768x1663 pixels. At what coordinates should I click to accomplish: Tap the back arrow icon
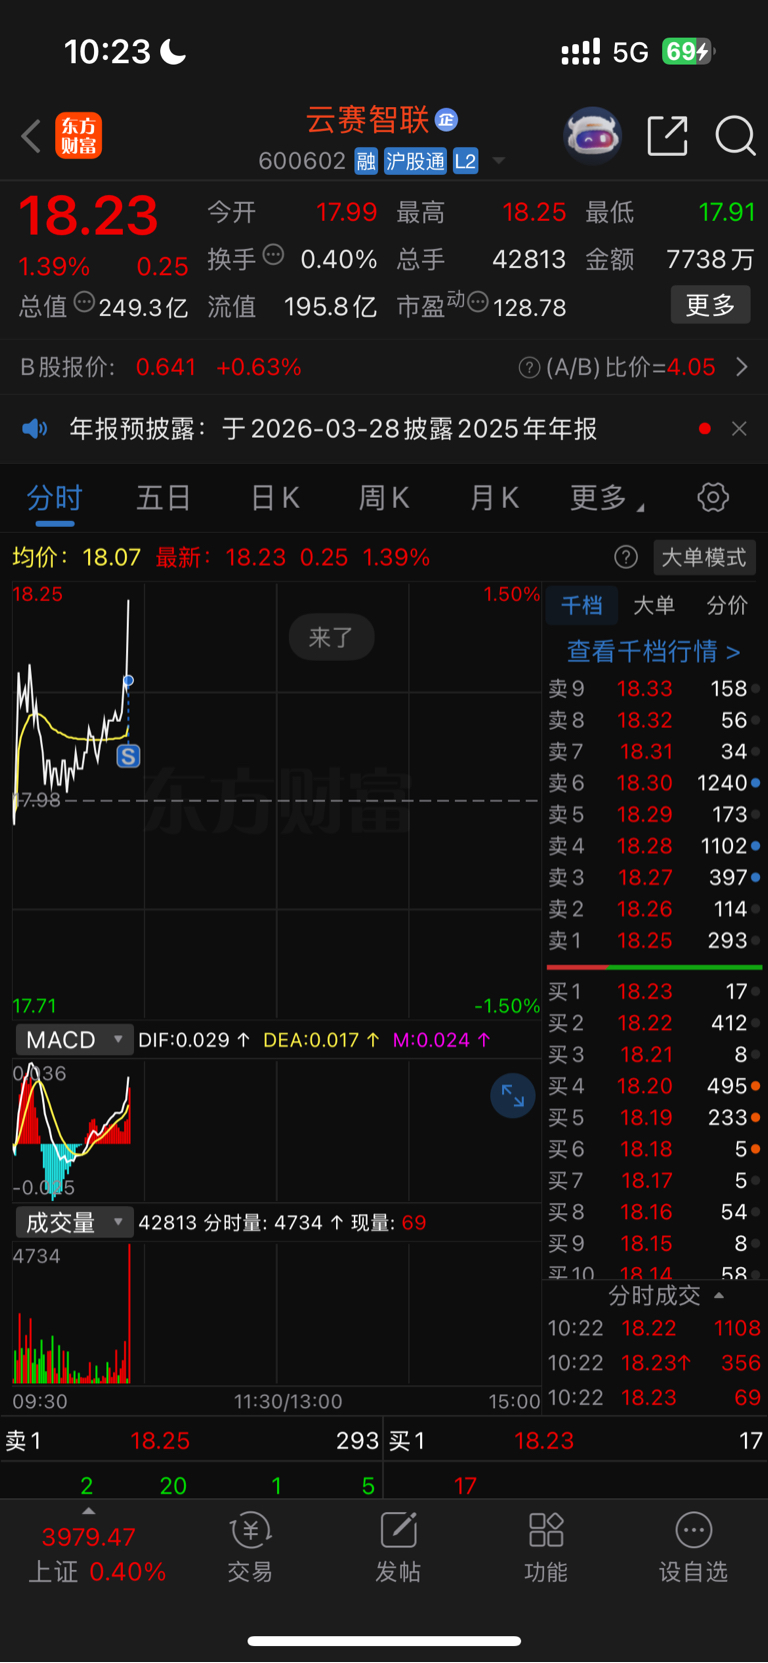(31, 136)
